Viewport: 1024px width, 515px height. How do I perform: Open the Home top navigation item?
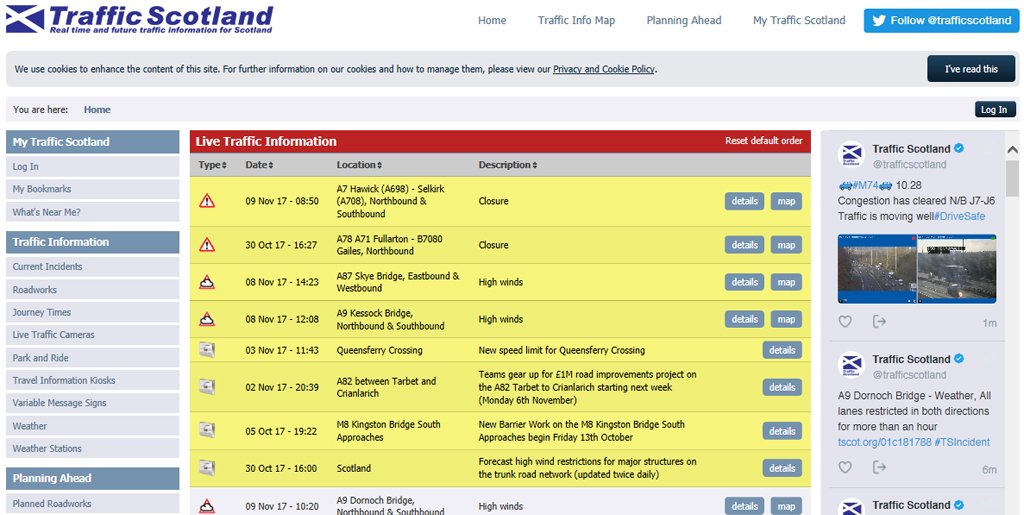point(492,20)
